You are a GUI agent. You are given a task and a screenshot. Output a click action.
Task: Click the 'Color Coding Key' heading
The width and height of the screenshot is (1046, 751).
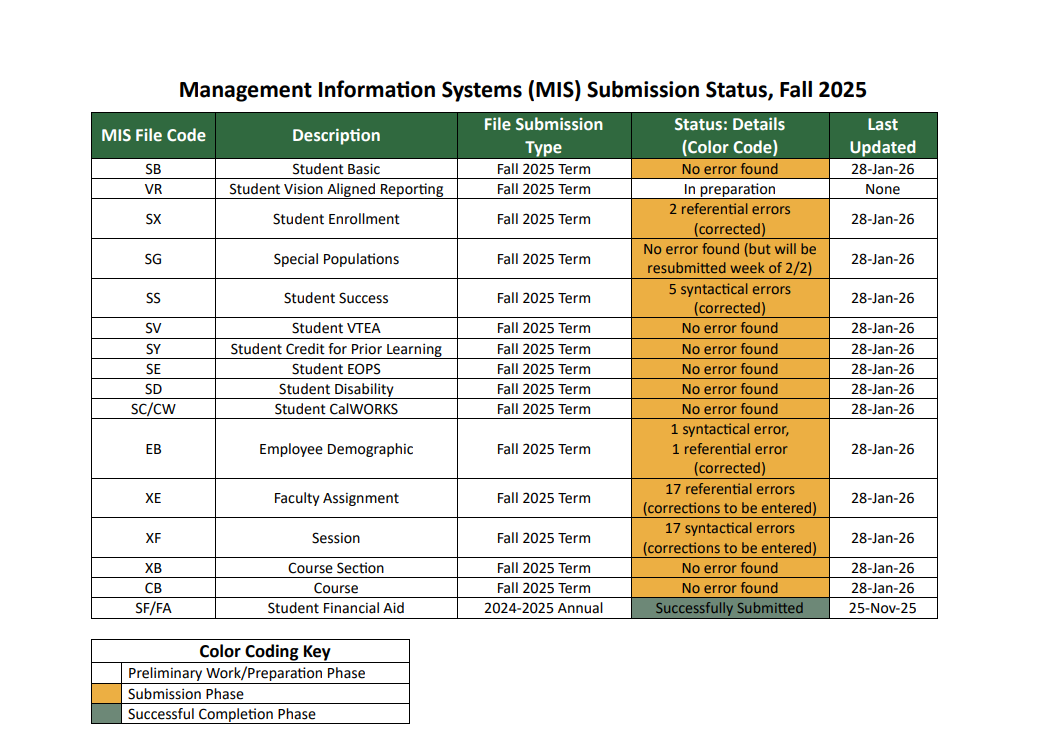[x=265, y=651]
